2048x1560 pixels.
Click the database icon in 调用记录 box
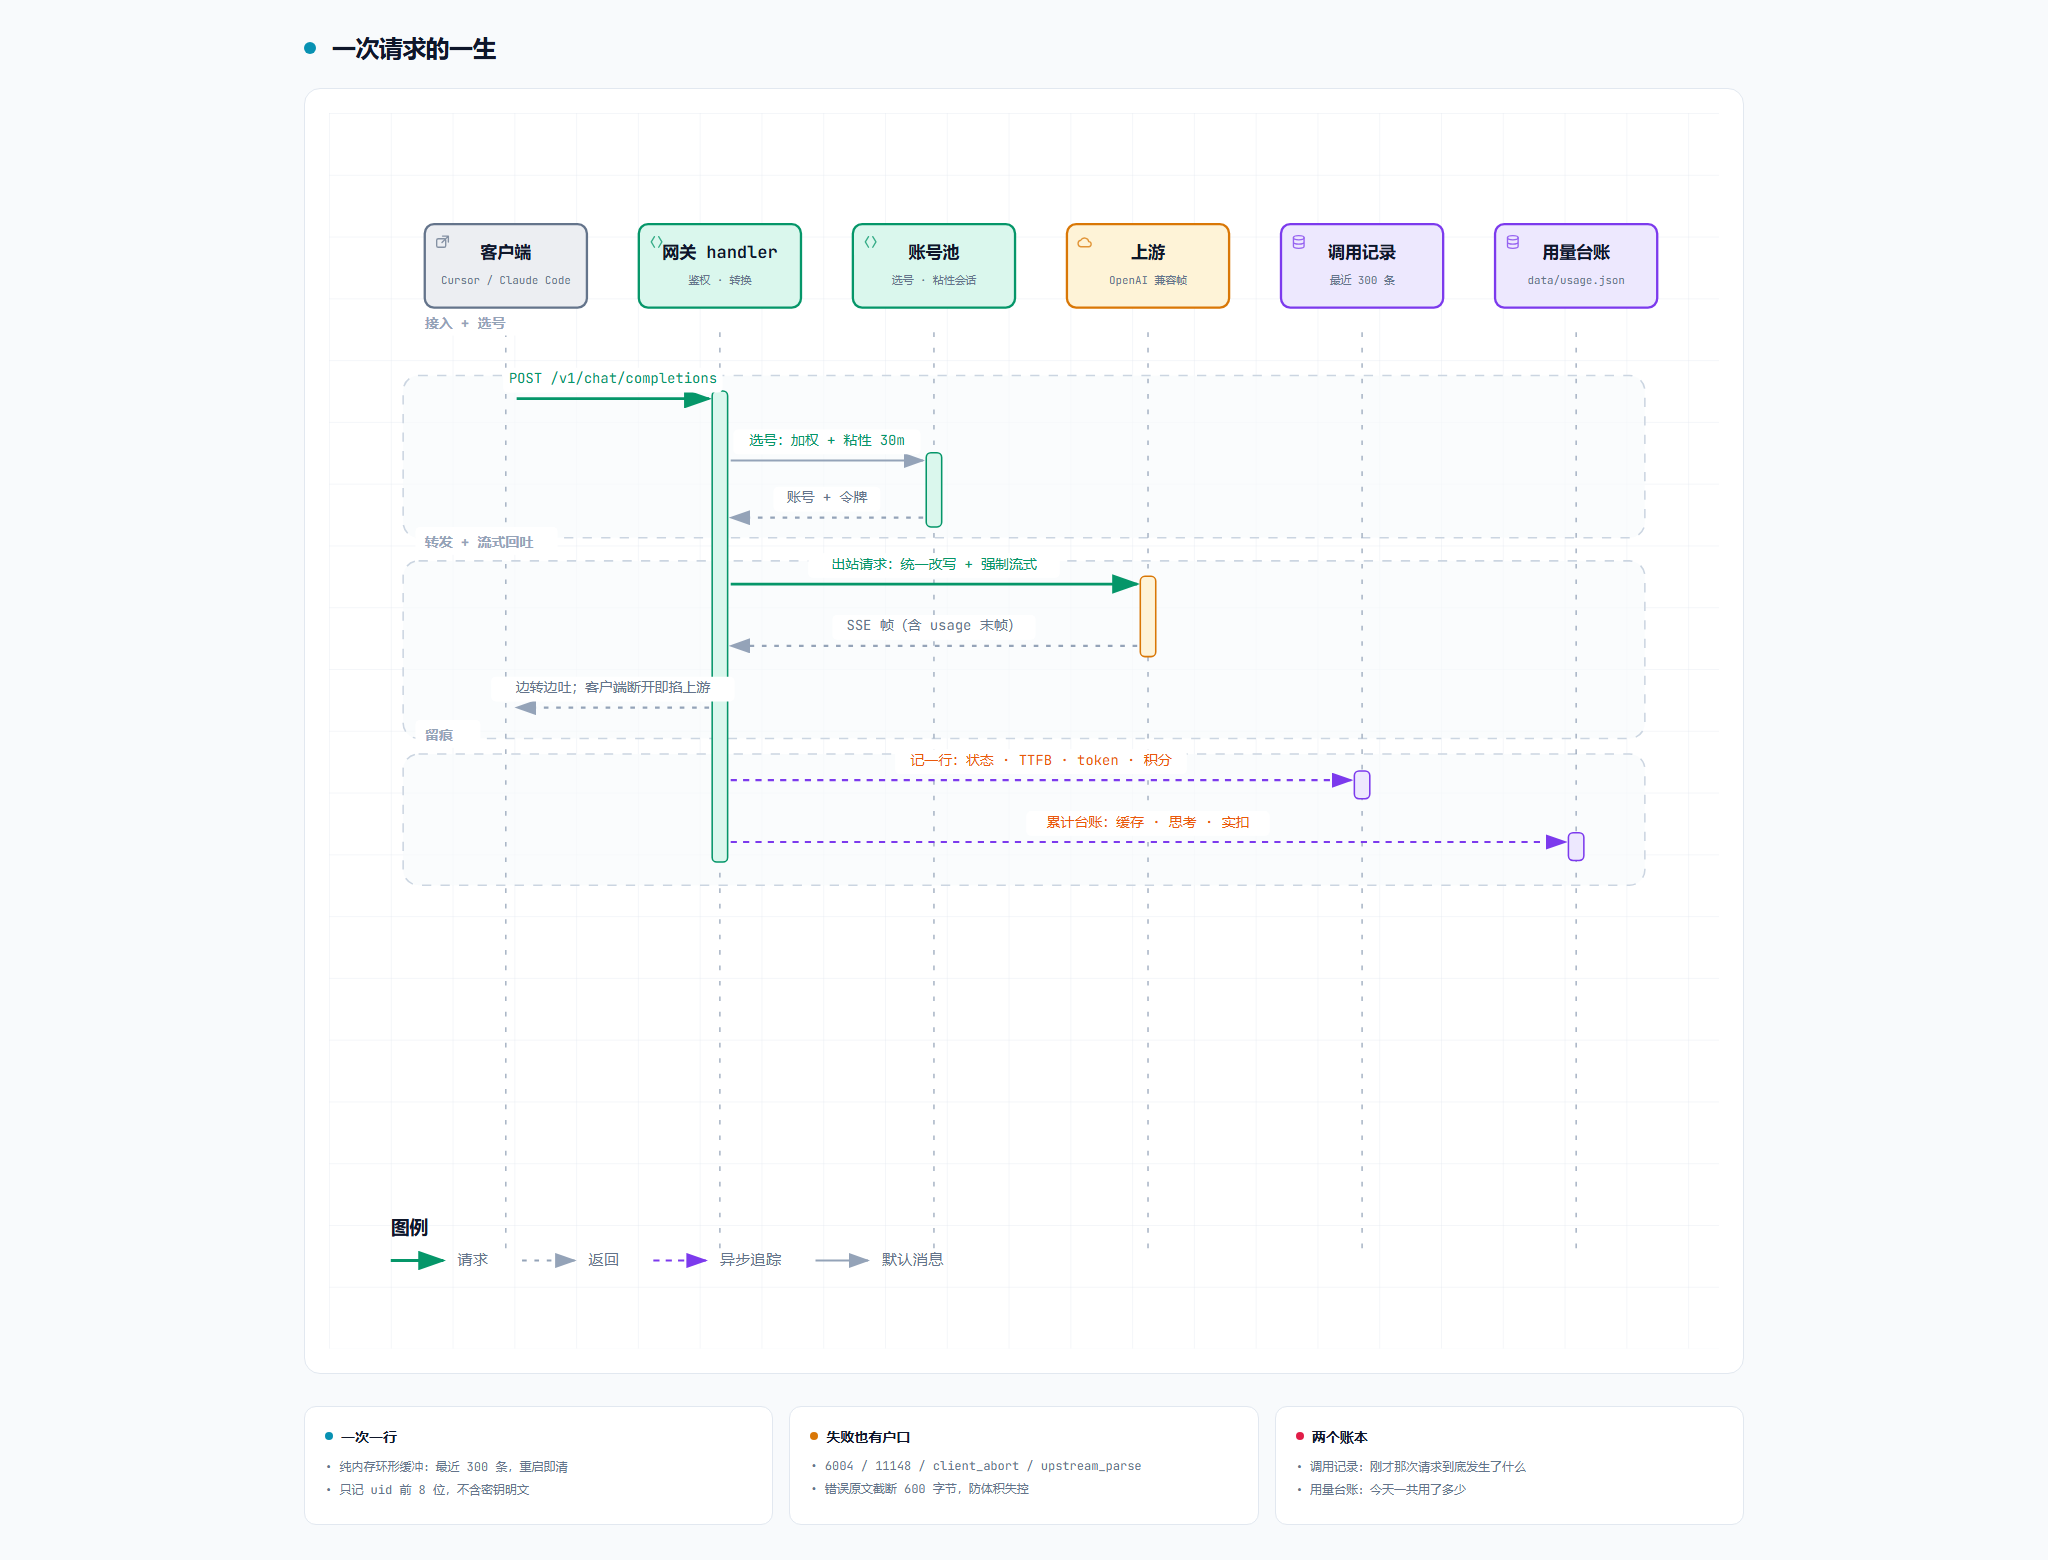tap(1298, 242)
